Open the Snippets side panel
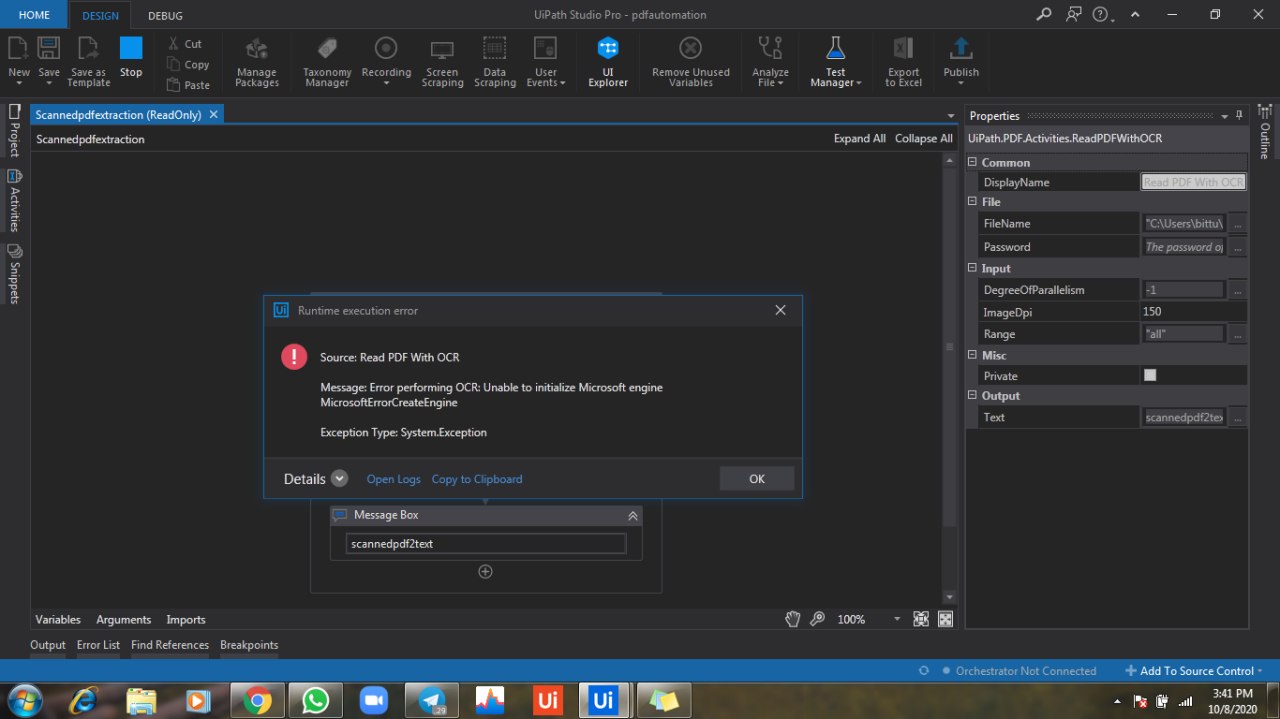Screen dimensions: 1280x719 point(14,274)
